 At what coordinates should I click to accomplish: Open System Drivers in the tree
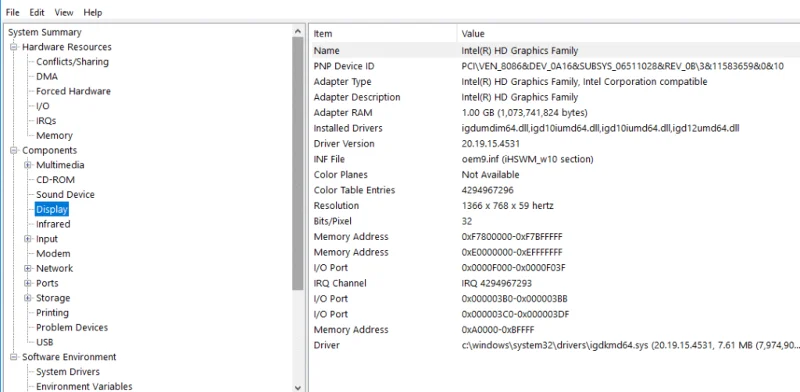click(68, 372)
